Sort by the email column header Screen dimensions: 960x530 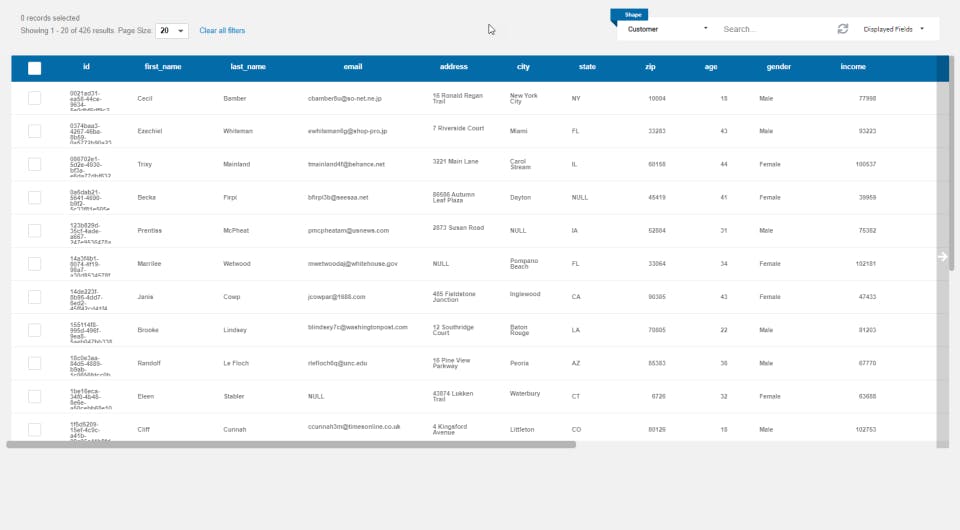point(353,67)
